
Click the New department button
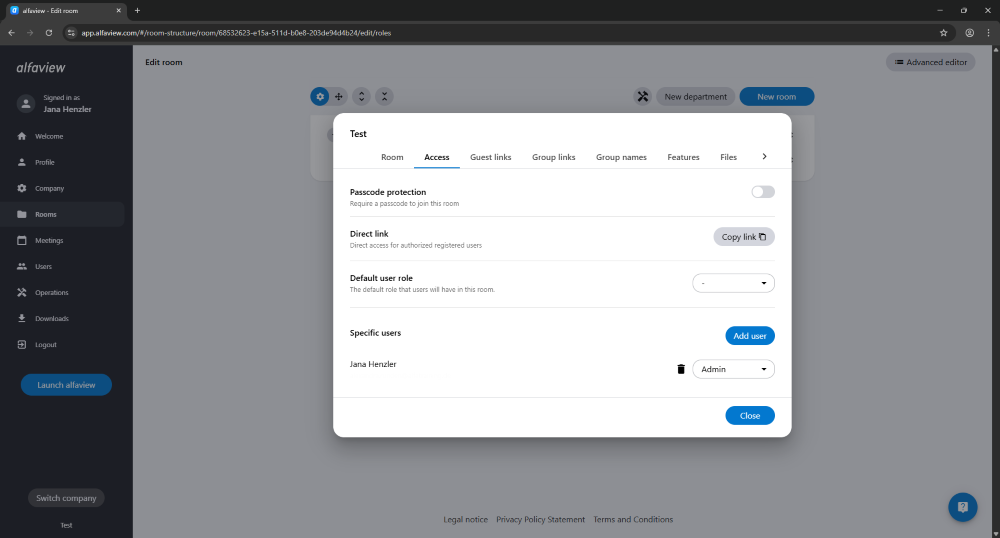pyautogui.click(x=695, y=96)
